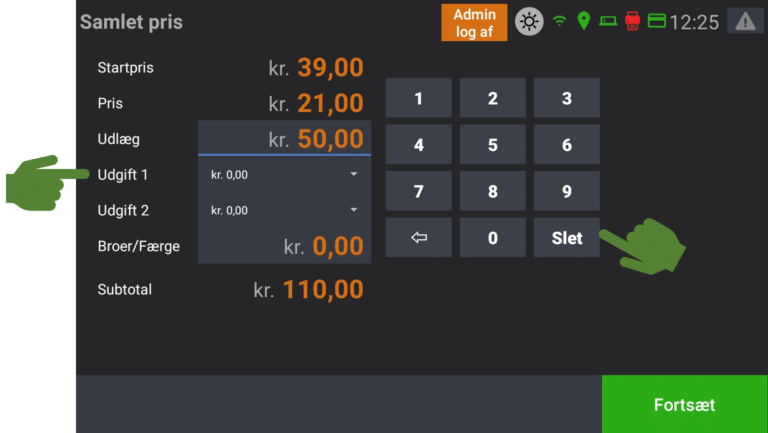This screenshot has height=433, width=768.
Task: Tap number 9 on the keypad
Action: tap(567, 191)
